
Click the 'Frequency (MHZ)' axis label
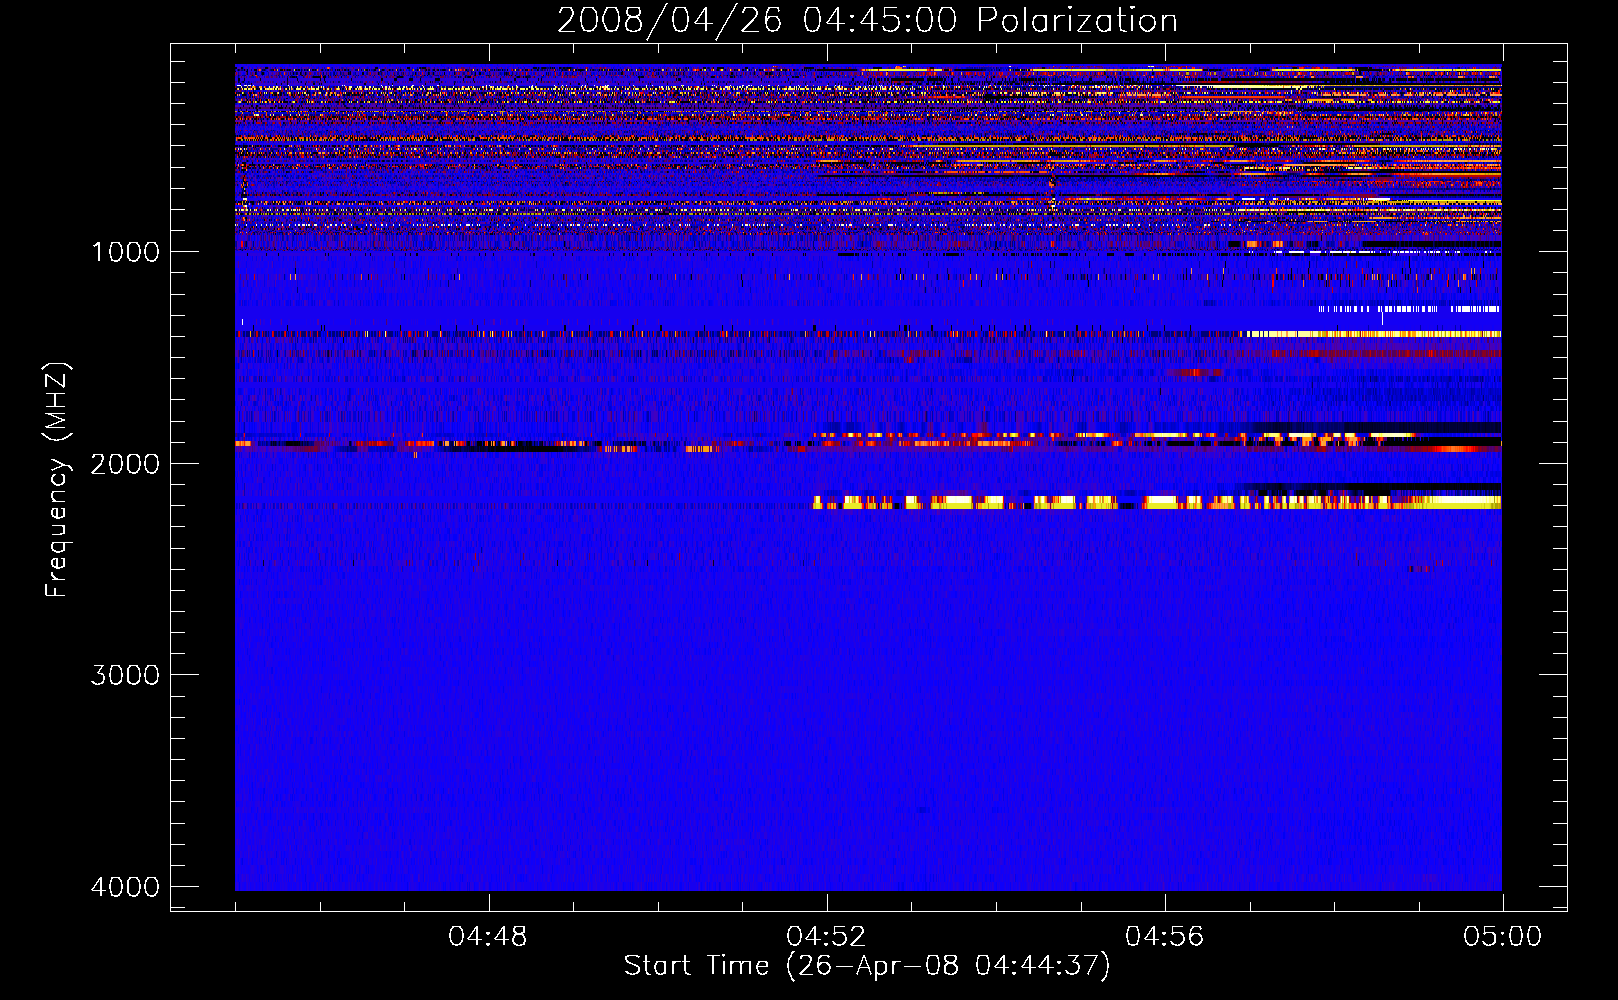click(57, 480)
